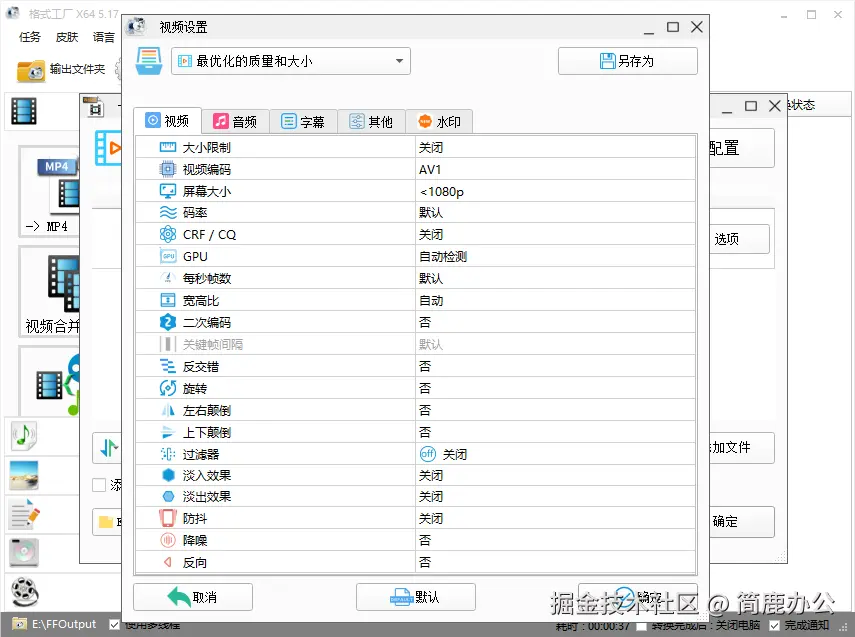The width and height of the screenshot is (855, 637).
Task: Click the default (默认) button
Action: point(415,597)
